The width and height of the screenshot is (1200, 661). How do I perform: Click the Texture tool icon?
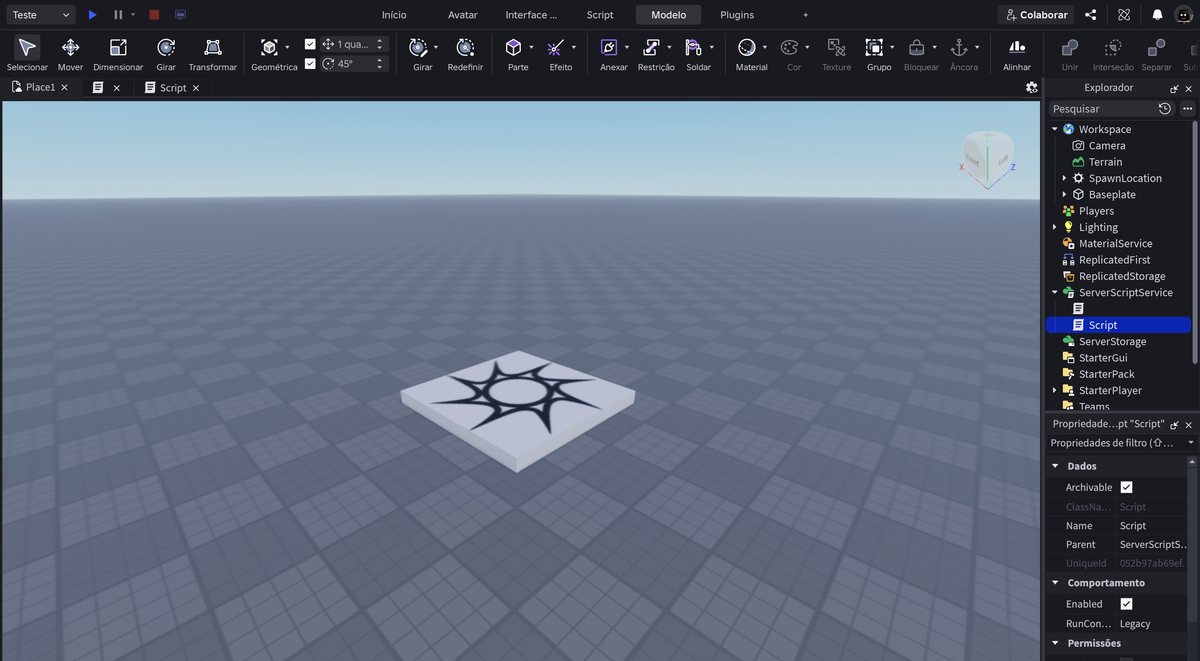pyautogui.click(x=836, y=47)
